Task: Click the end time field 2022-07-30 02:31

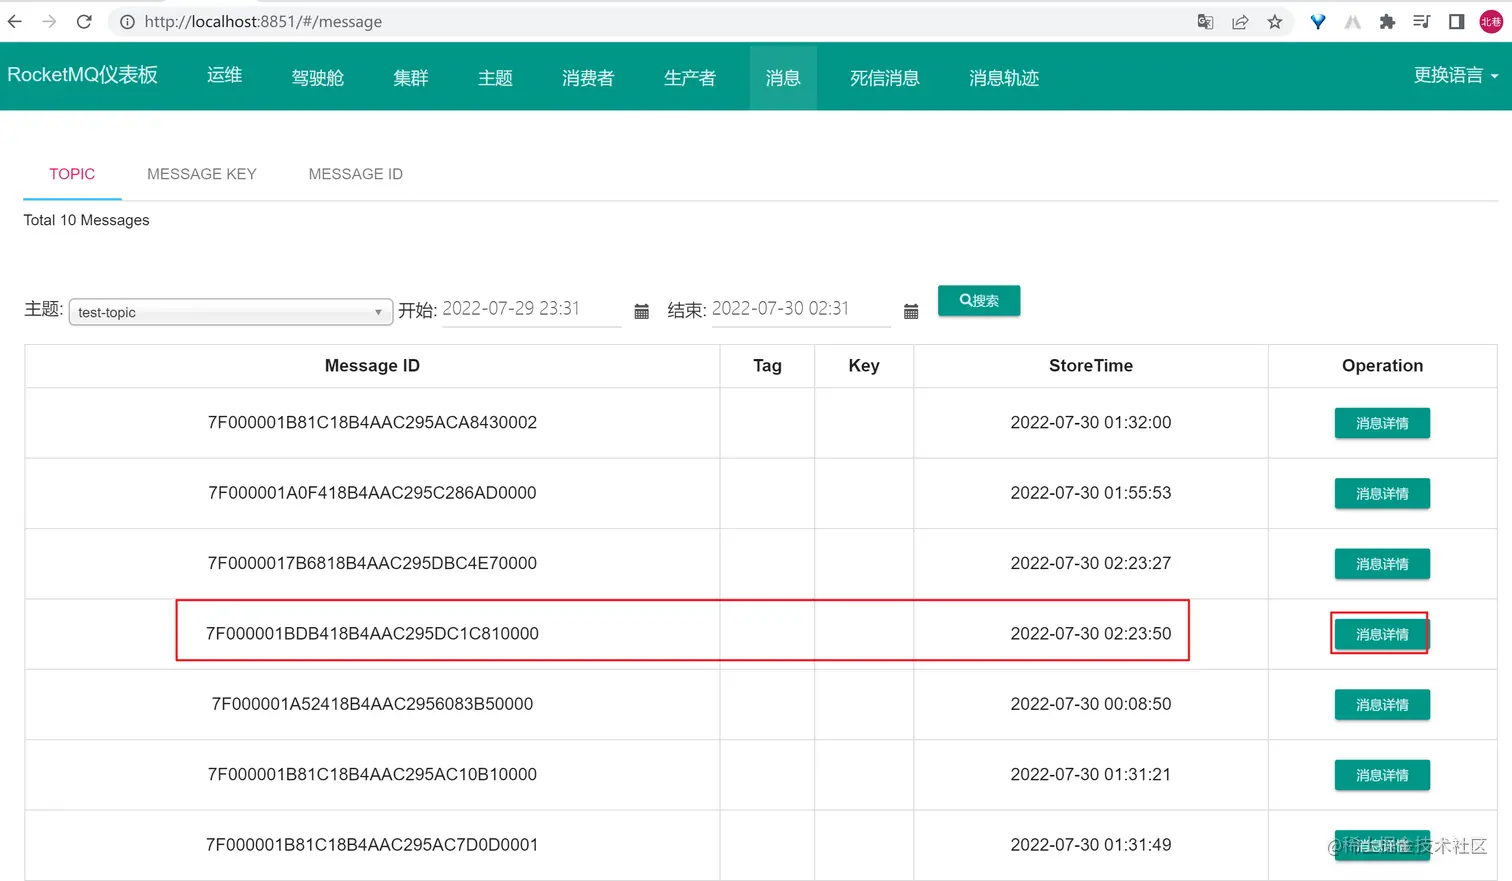Action: [x=800, y=309]
